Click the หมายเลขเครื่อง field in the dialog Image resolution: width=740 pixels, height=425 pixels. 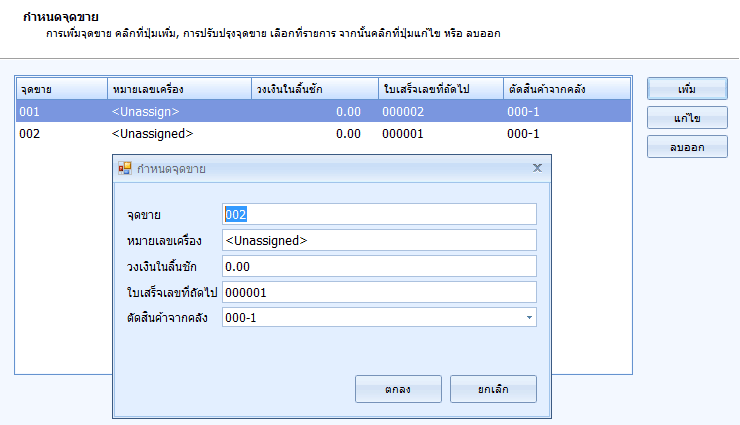(x=379, y=240)
